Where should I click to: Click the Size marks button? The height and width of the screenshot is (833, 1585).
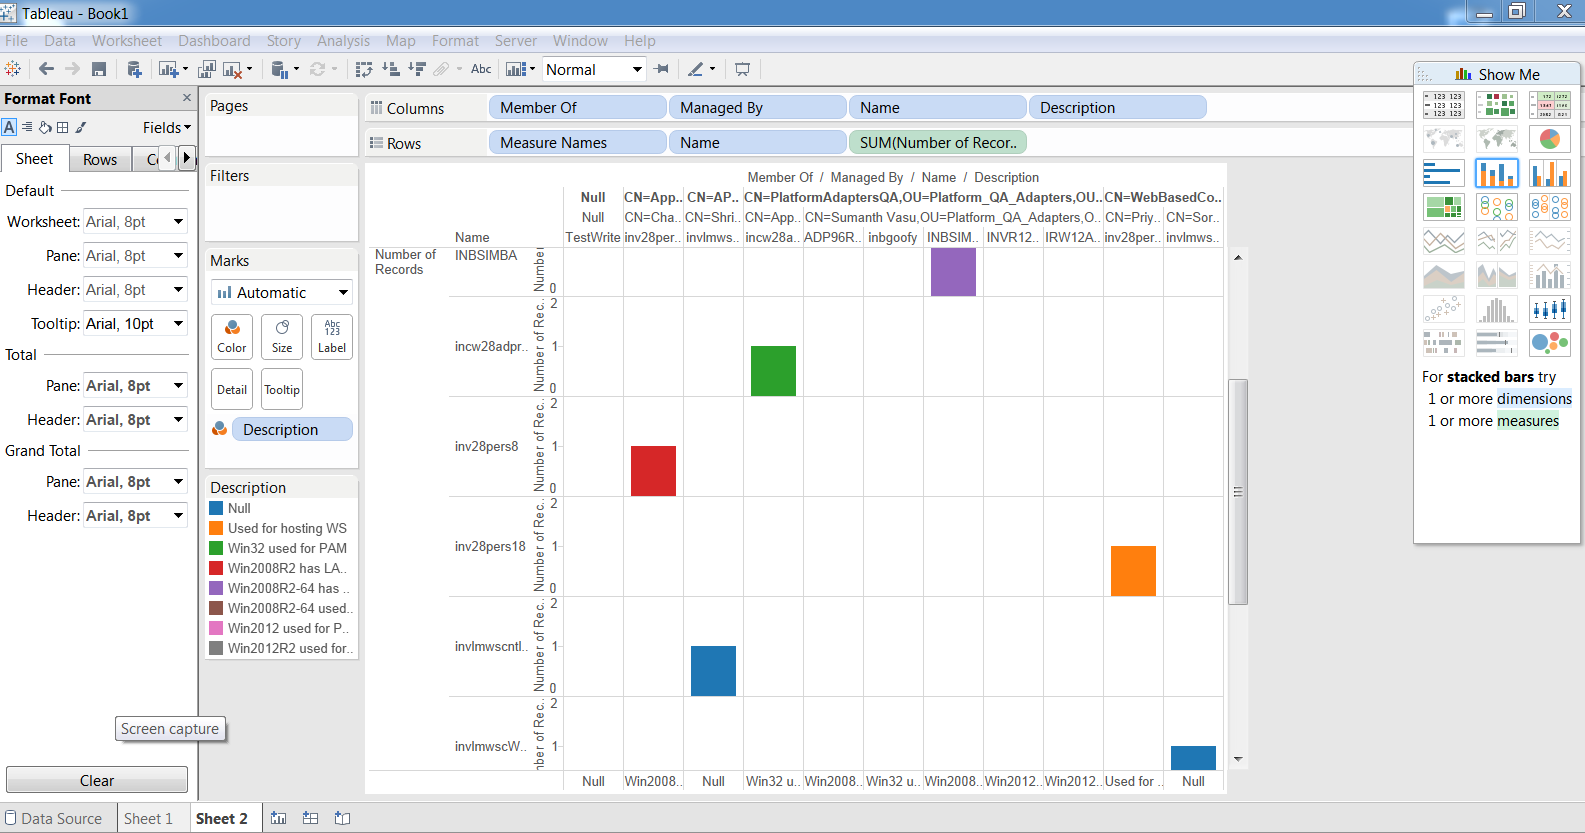pos(282,337)
